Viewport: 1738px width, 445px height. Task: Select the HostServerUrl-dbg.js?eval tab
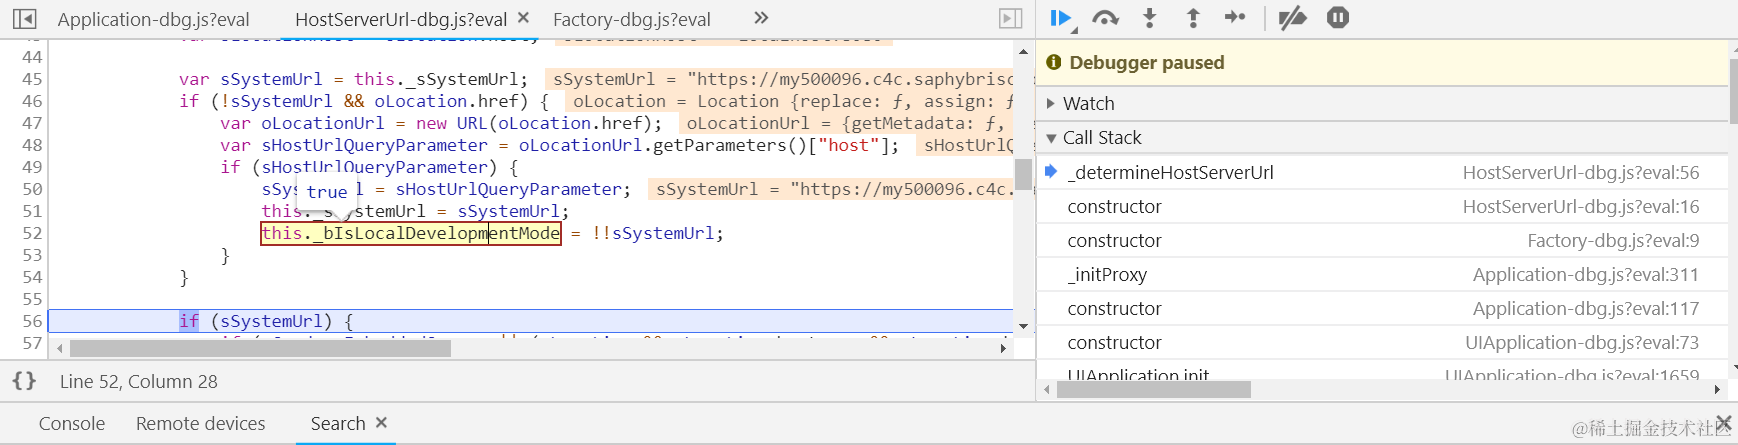click(x=401, y=19)
